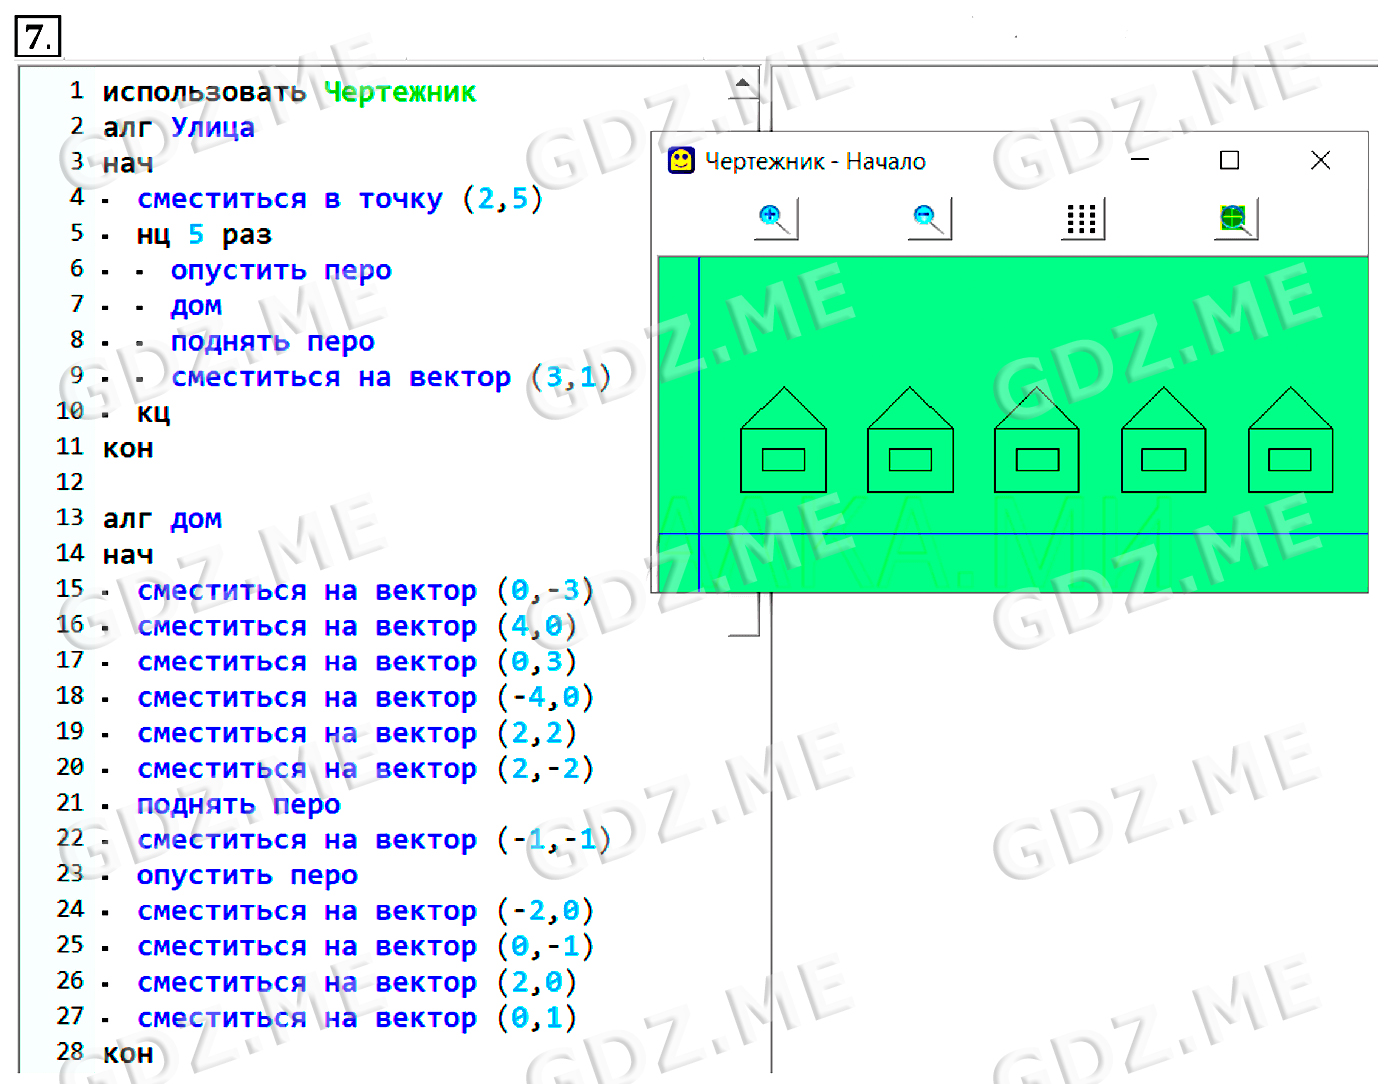Click the last house drawn on canvas

coord(1290,443)
